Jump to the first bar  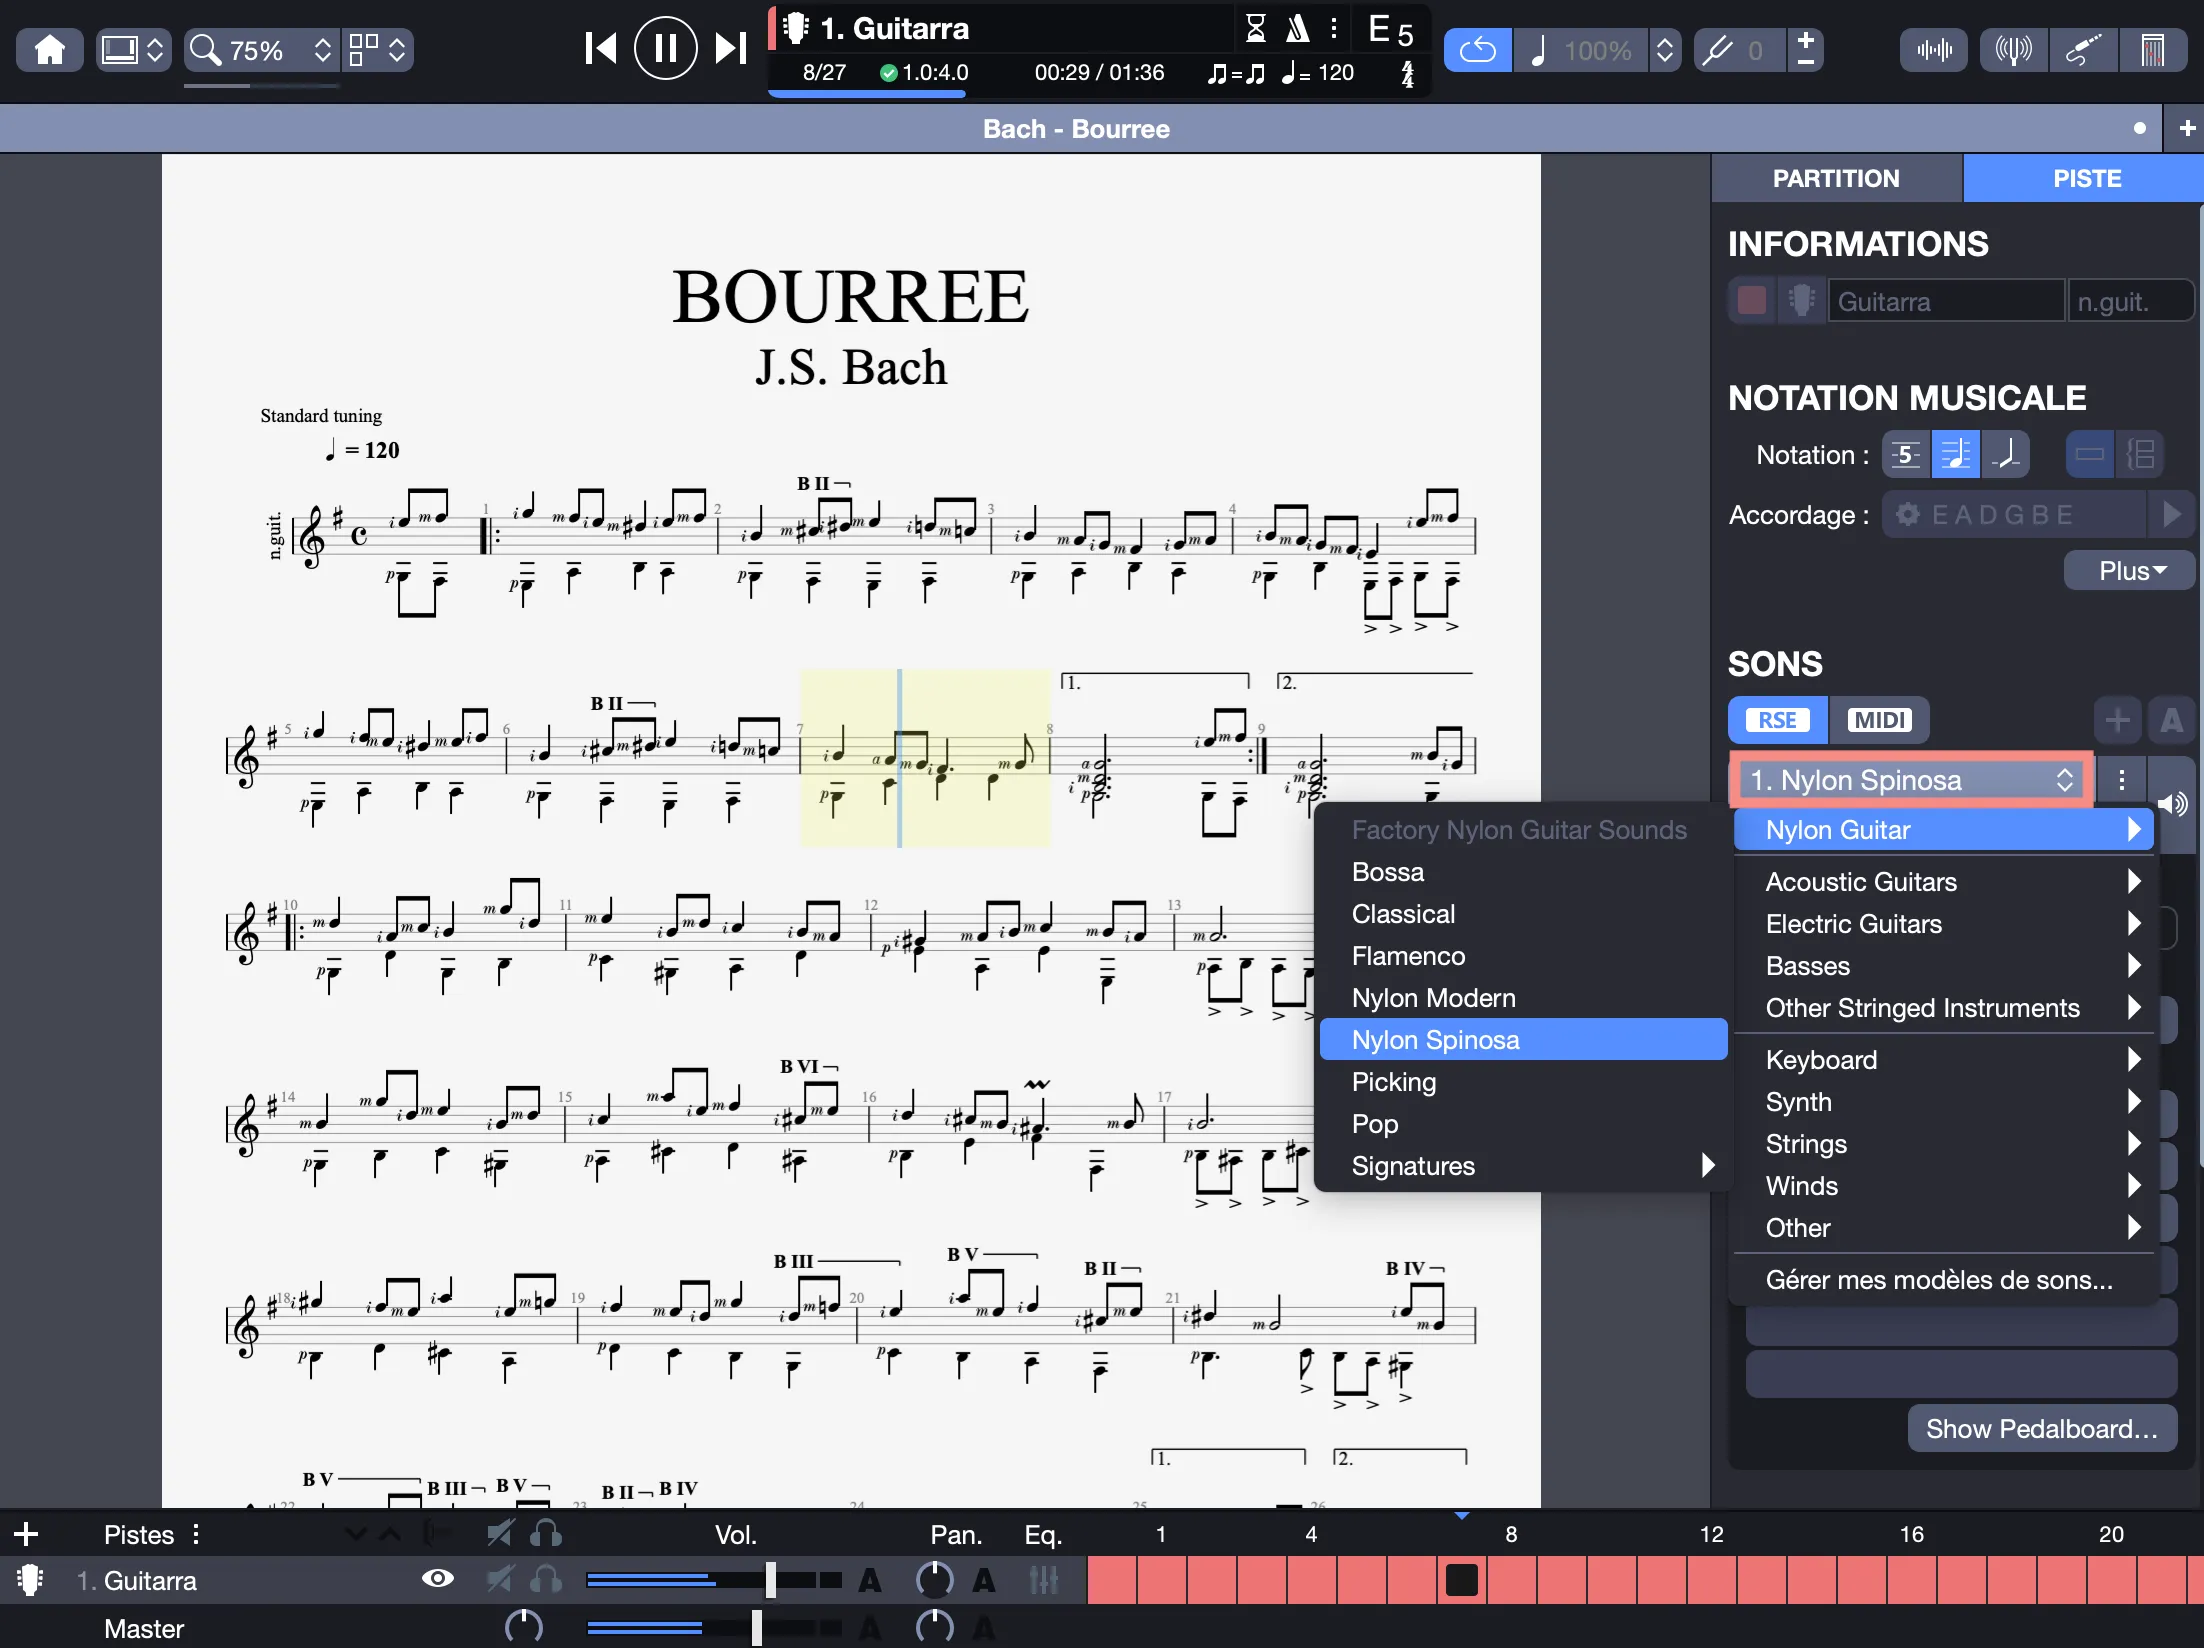(x=600, y=48)
